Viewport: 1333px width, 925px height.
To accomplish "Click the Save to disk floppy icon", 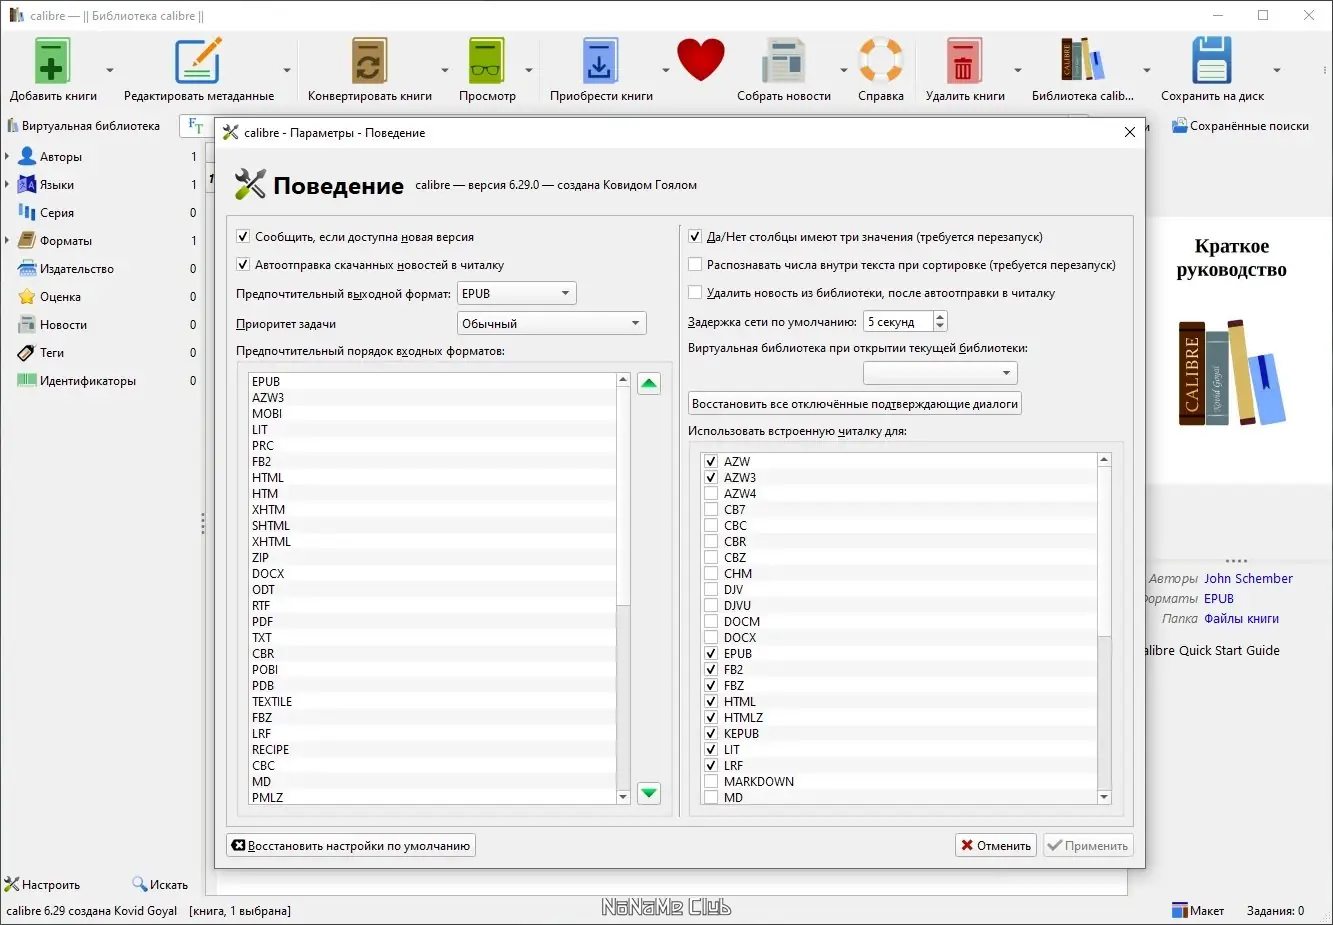I will point(1212,61).
